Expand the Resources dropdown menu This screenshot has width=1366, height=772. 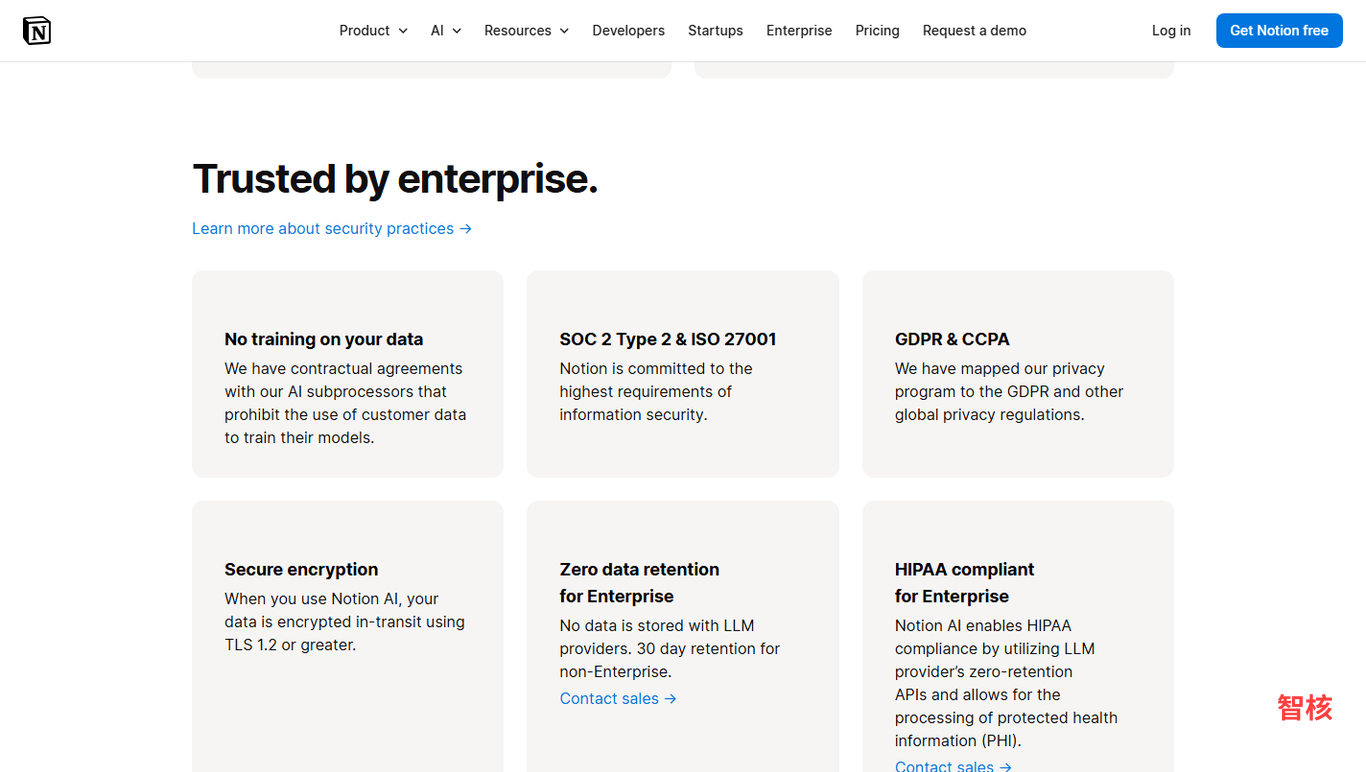pyautogui.click(x=526, y=31)
